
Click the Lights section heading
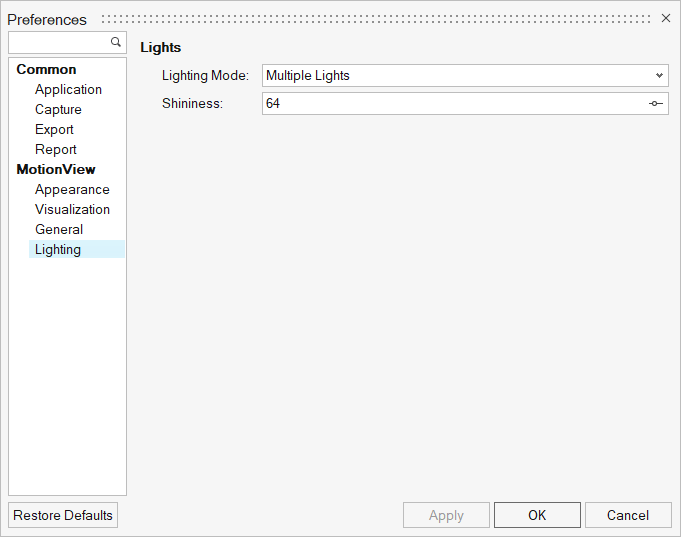point(160,47)
